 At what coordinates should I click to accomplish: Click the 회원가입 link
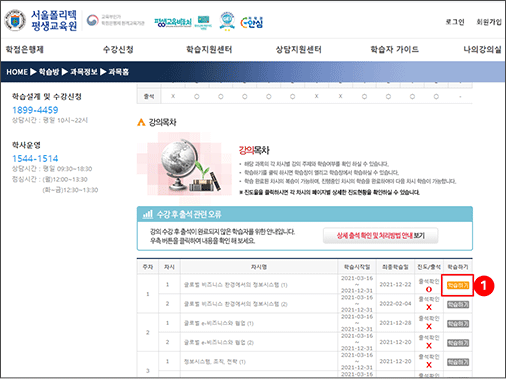(489, 22)
